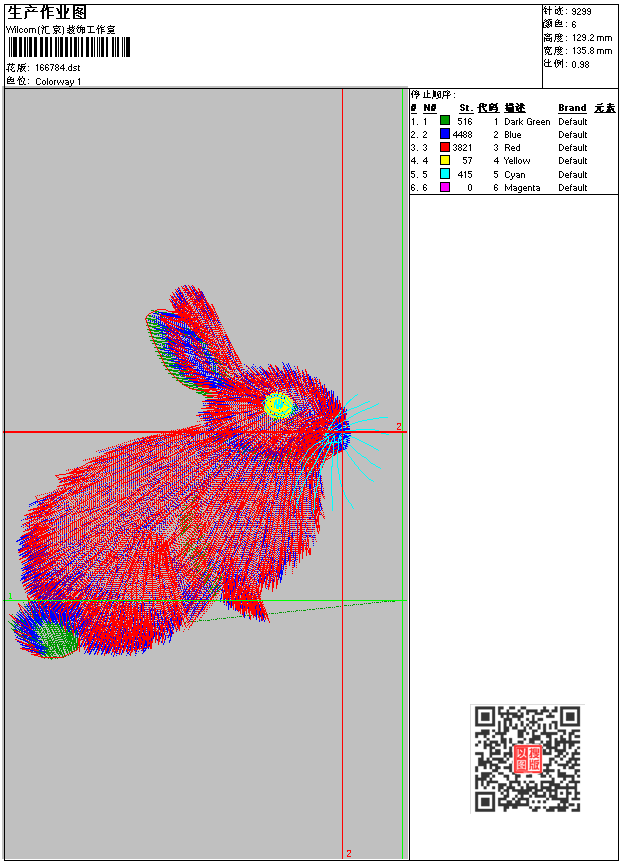Click the 'Brand' column header
Viewport: 620px width, 861px height.
[x=572, y=108]
